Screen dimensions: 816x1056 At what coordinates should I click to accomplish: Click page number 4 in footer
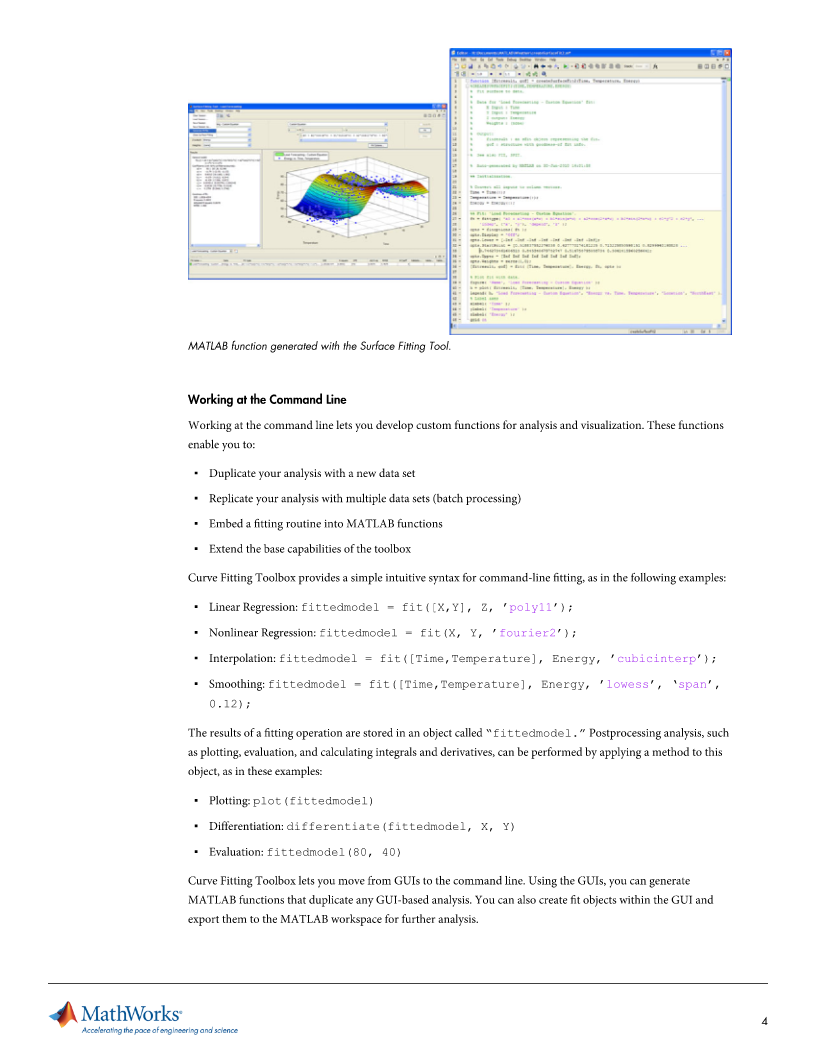click(x=764, y=1022)
